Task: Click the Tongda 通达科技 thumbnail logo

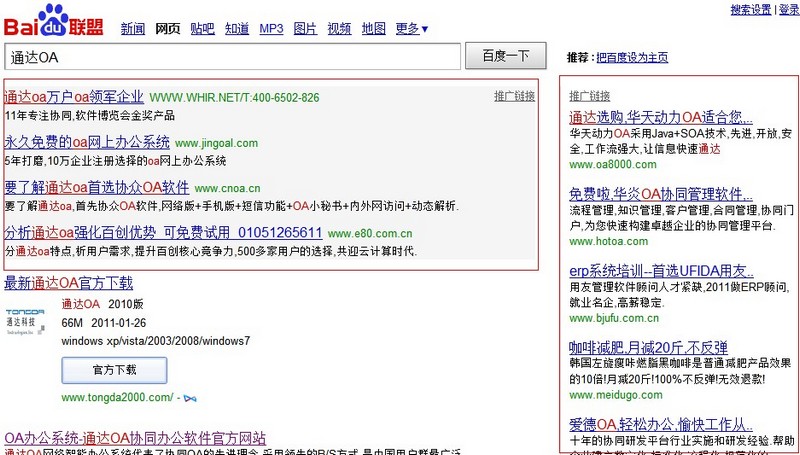Action: click(25, 322)
